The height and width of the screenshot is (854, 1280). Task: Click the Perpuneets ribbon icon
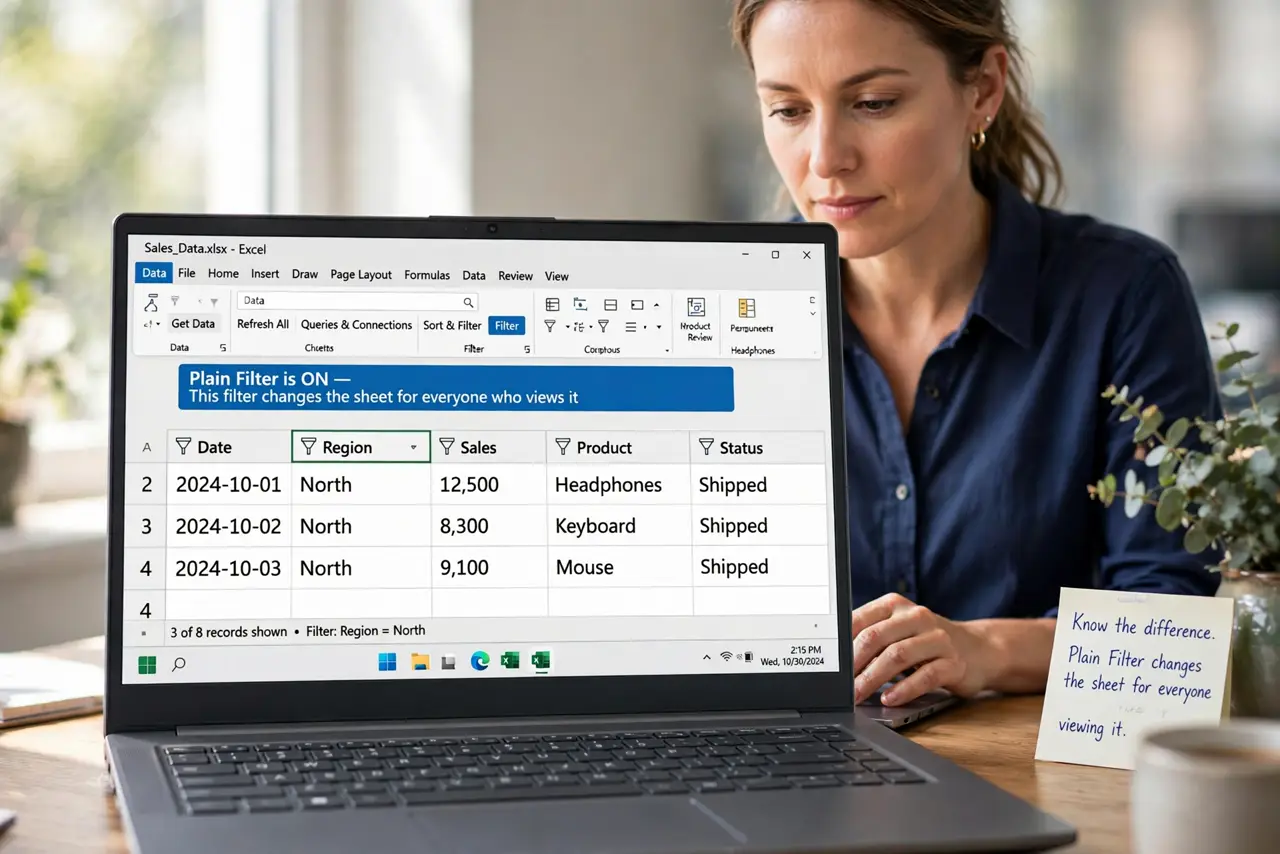click(747, 308)
